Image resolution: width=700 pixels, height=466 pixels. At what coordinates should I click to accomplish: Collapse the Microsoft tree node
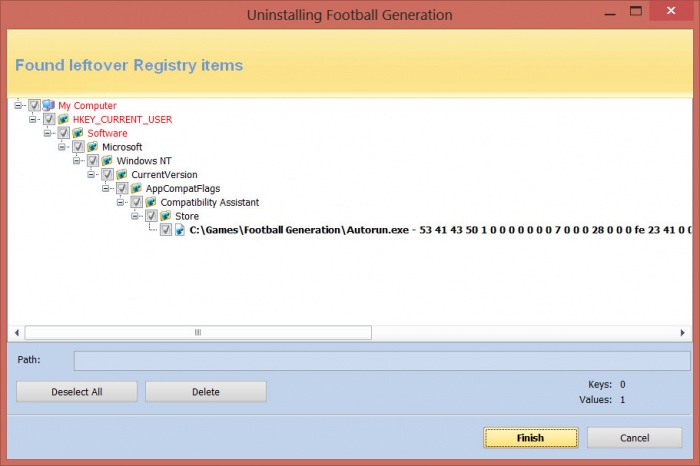click(x=62, y=147)
